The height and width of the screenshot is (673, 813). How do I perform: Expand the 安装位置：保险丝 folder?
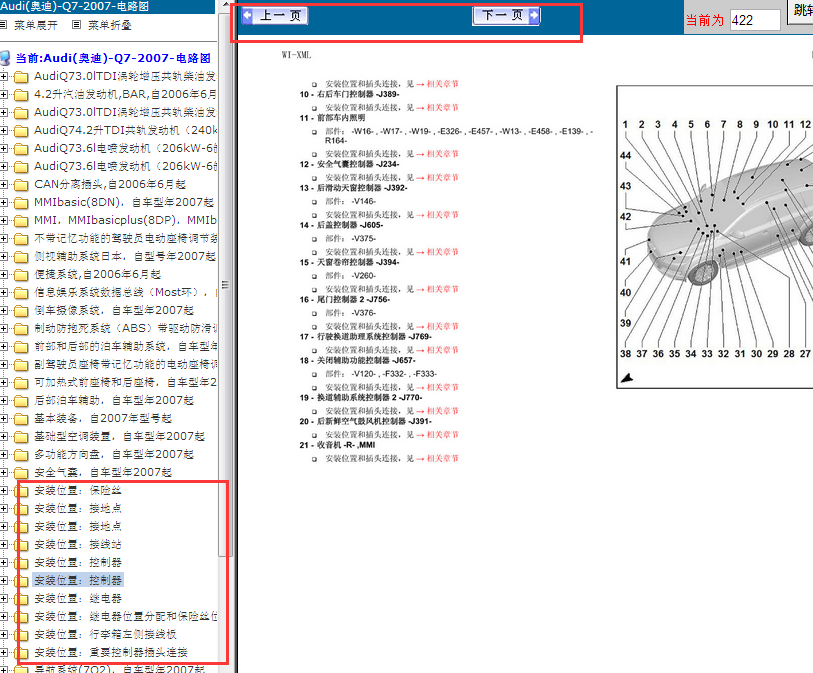point(4,490)
